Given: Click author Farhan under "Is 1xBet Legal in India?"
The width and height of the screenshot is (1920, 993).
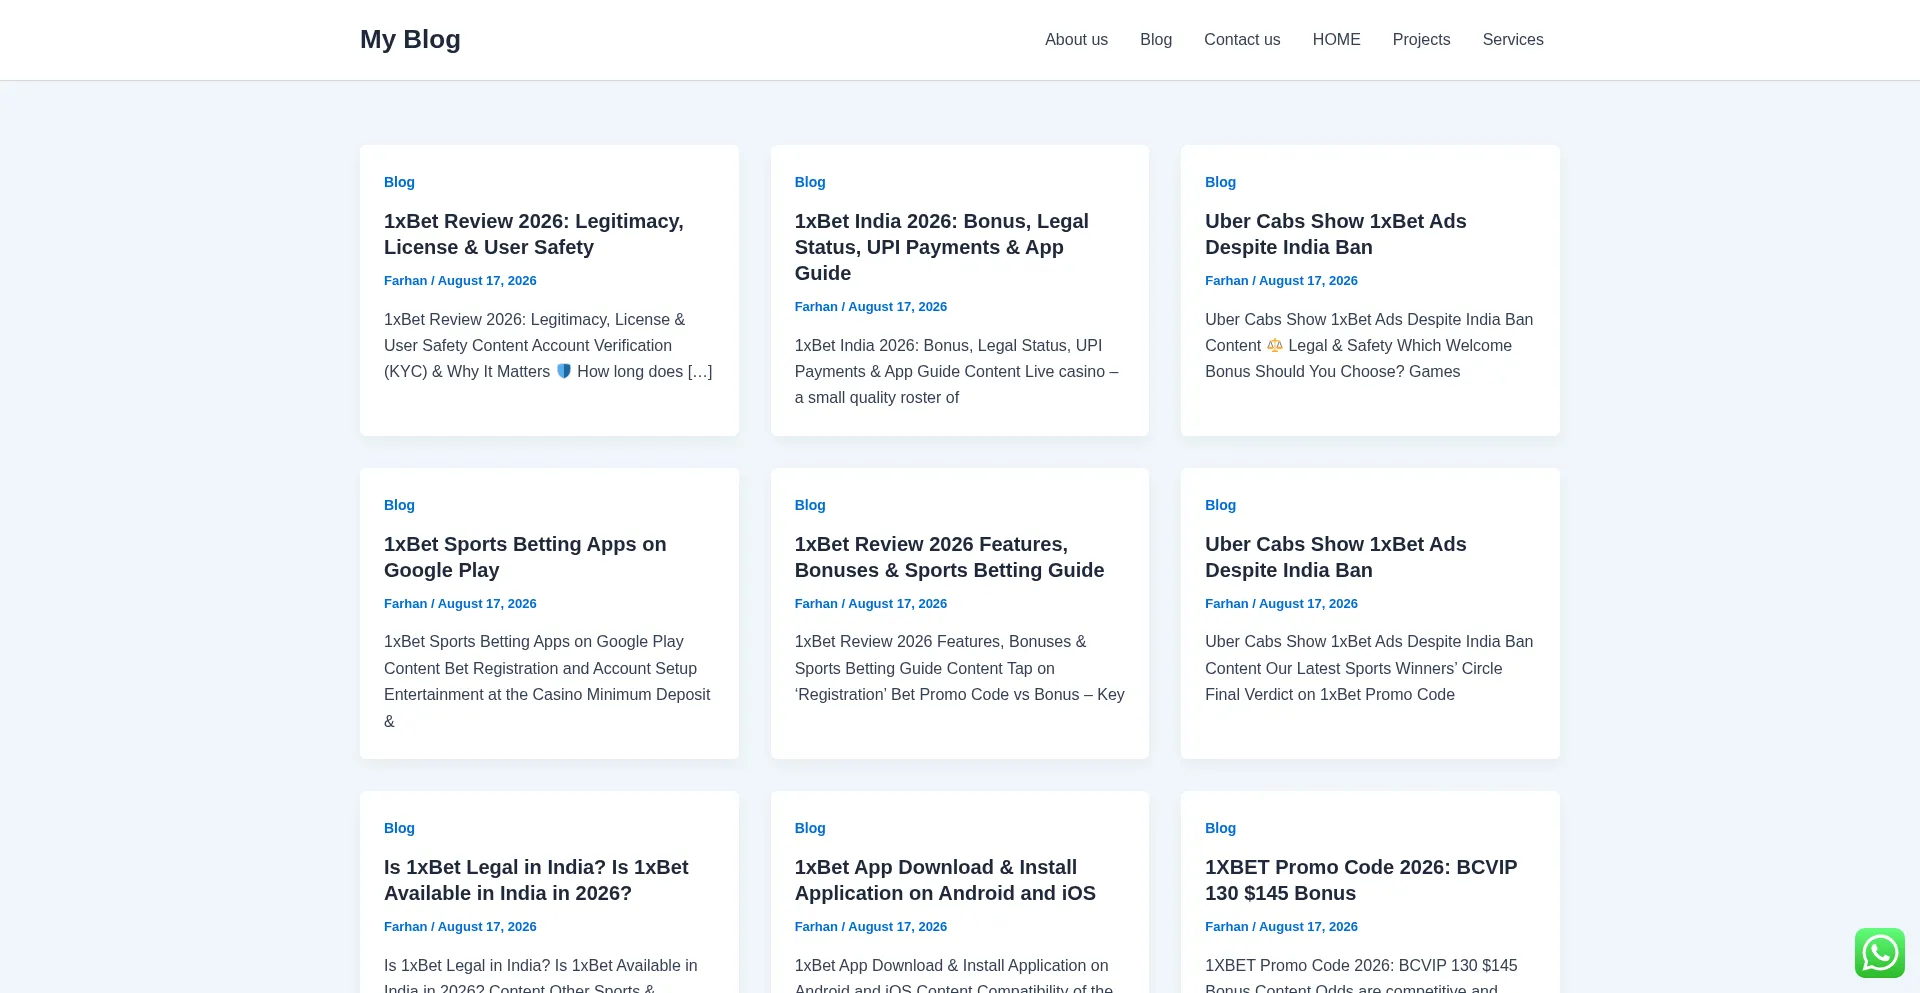Looking at the screenshot, I should (405, 927).
